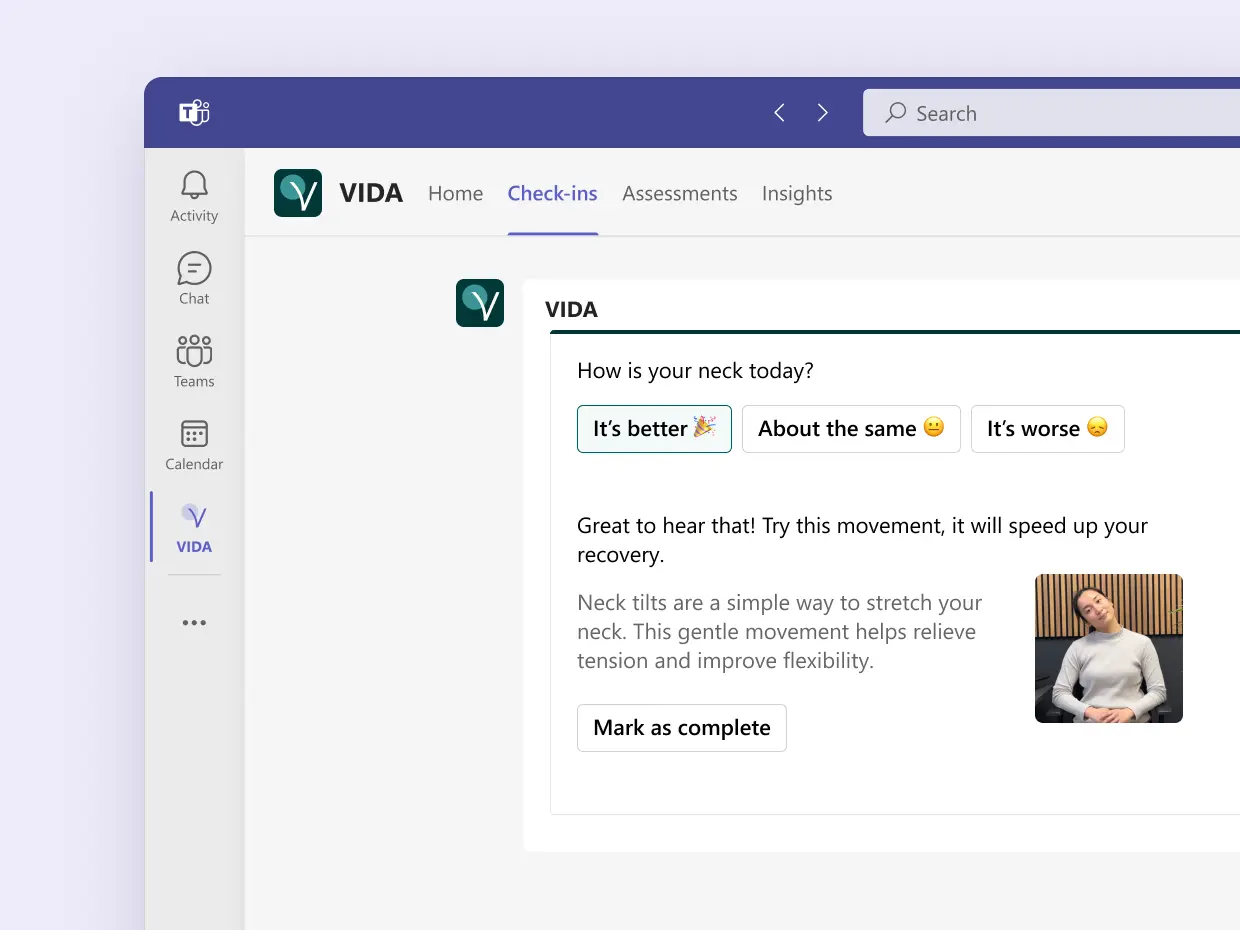1240x930 pixels.
Task: Open Teams in the sidebar
Action: 194,362
